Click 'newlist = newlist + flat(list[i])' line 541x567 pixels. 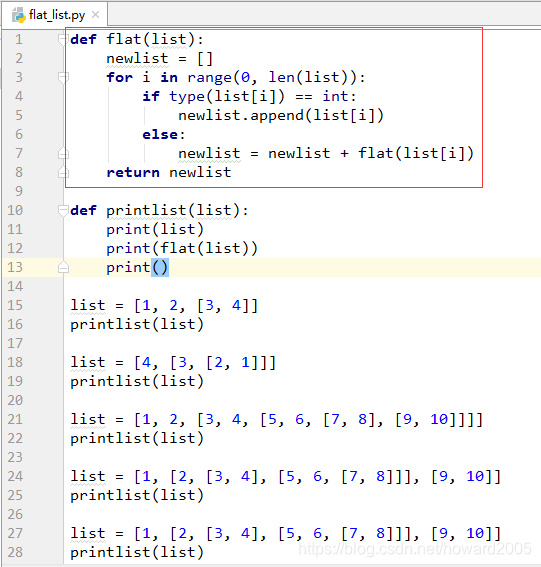326,153
